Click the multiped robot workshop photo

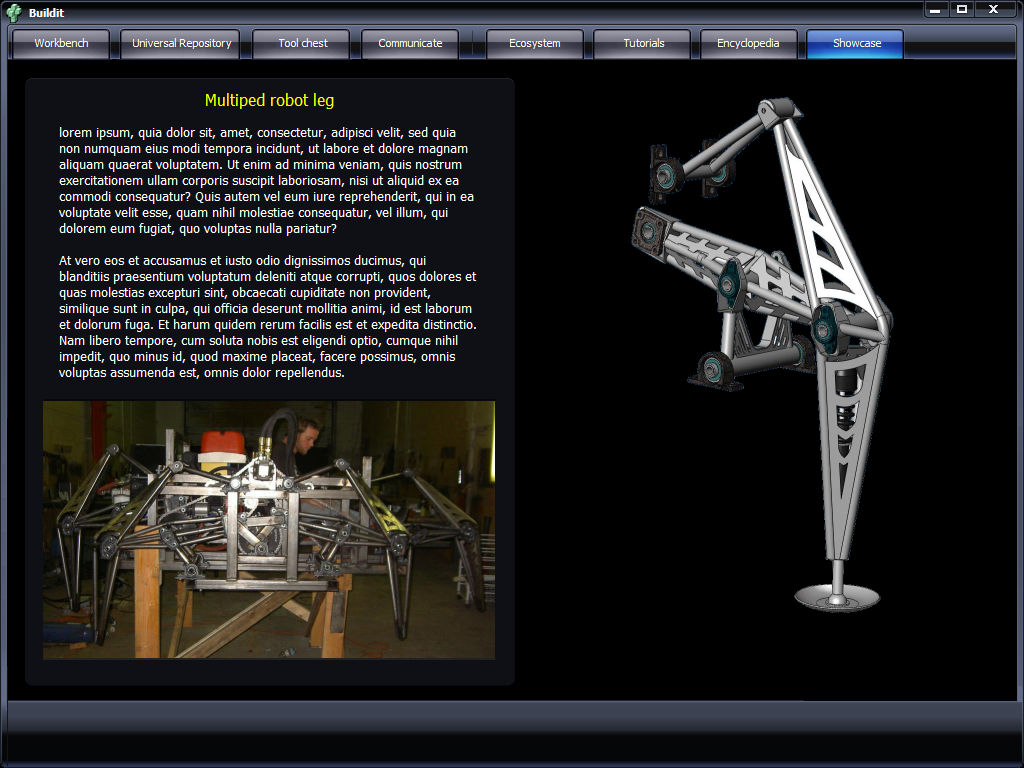(268, 530)
